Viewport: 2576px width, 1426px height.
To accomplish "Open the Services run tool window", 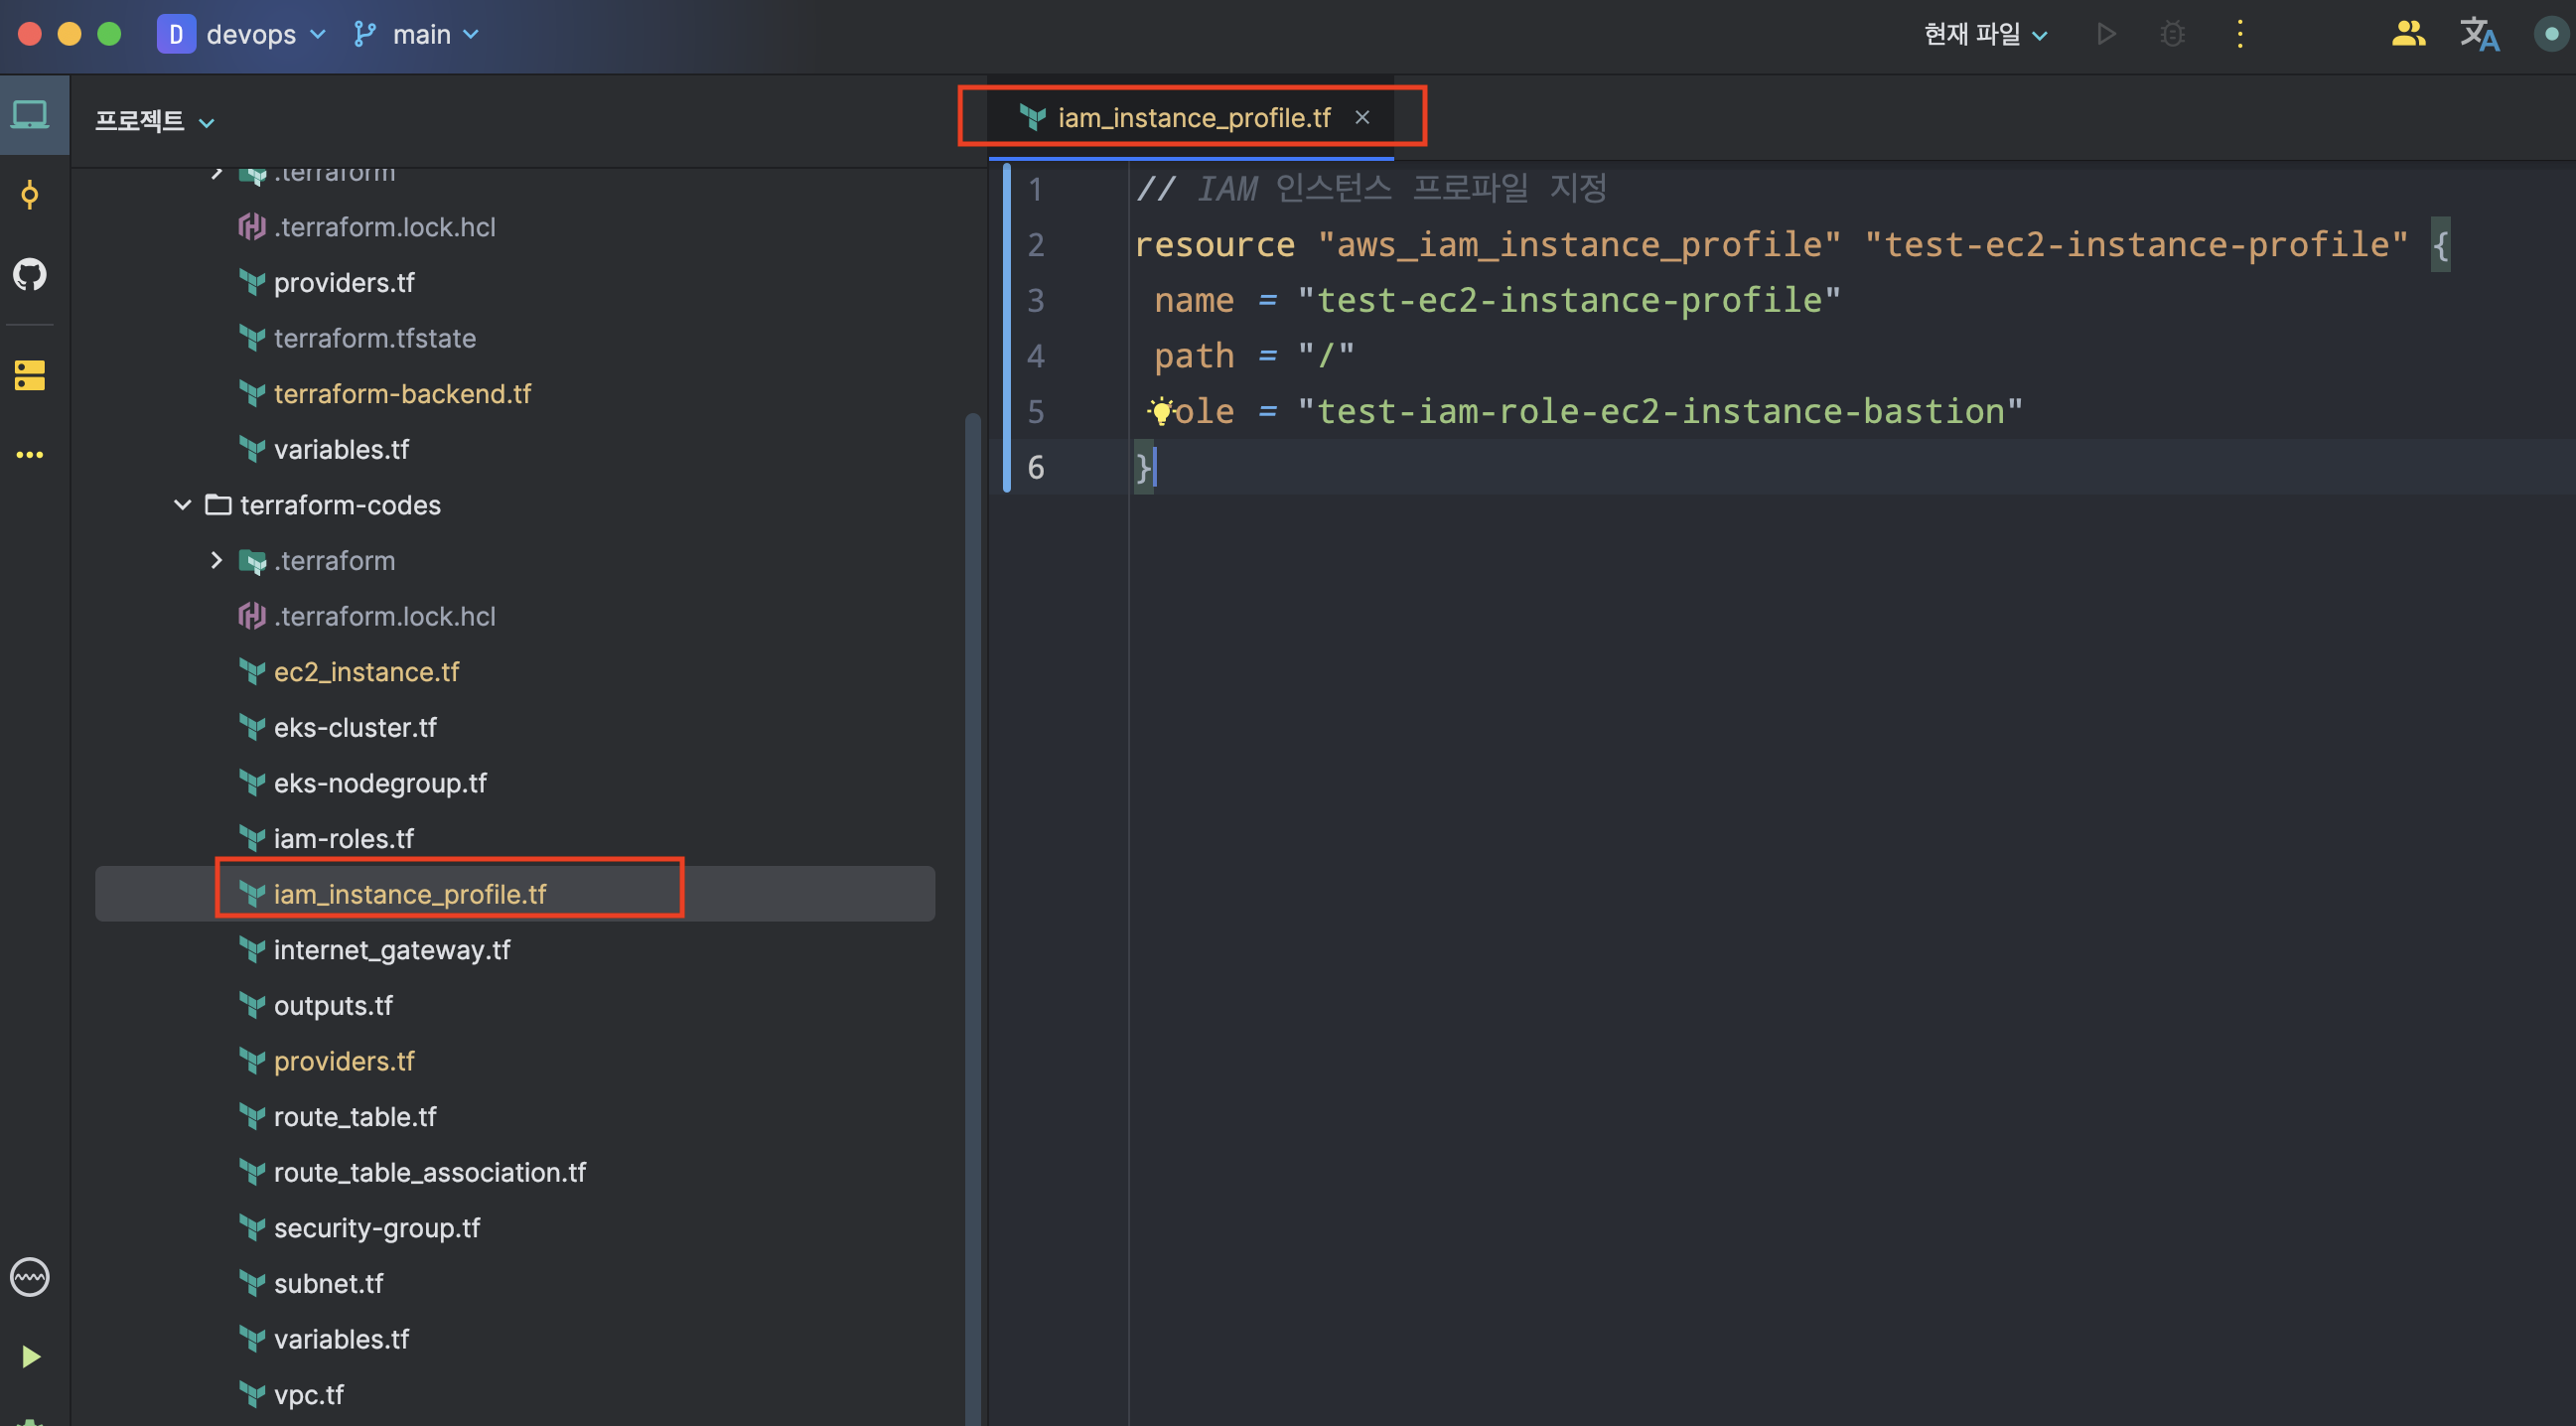I will point(30,1356).
